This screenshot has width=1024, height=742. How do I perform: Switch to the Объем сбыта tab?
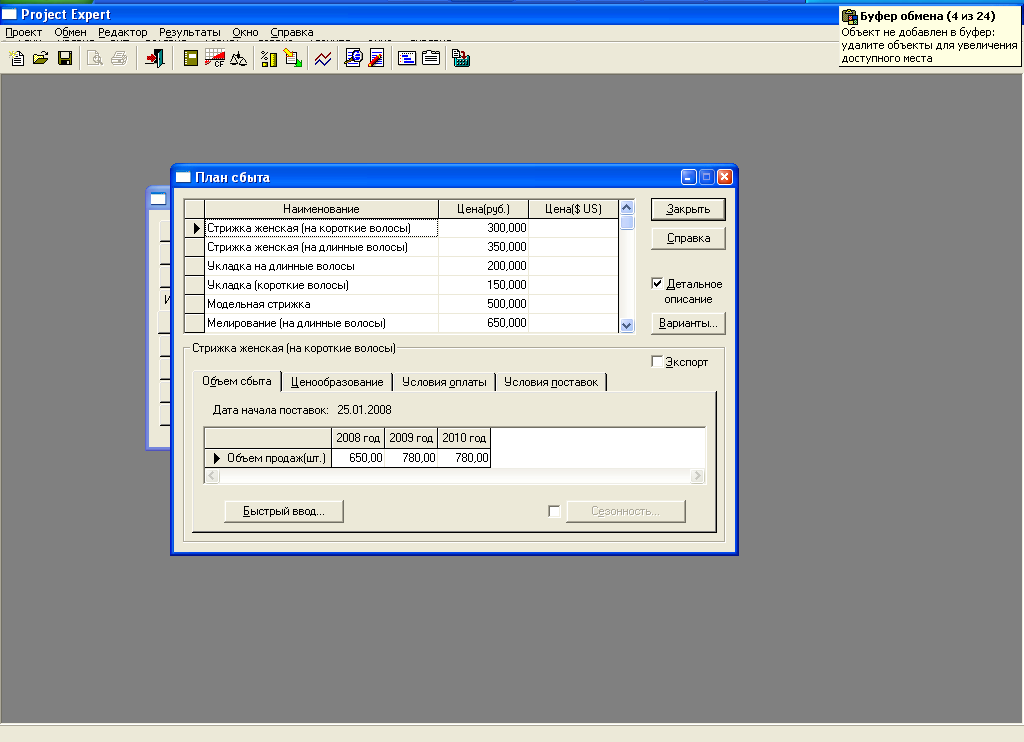tap(236, 381)
